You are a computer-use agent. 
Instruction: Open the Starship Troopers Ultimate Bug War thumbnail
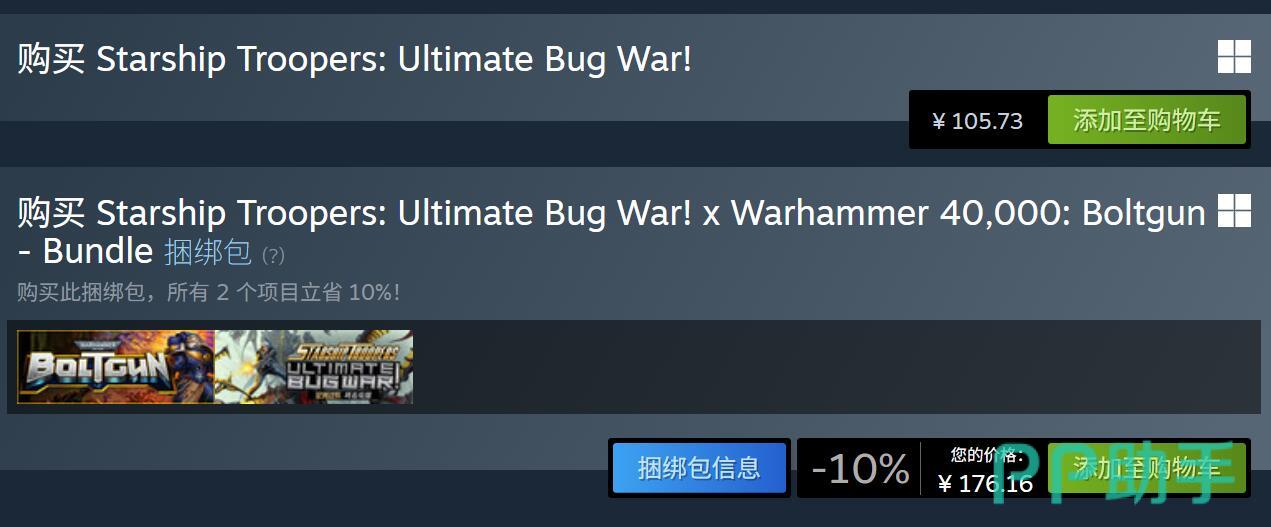pos(314,367)
